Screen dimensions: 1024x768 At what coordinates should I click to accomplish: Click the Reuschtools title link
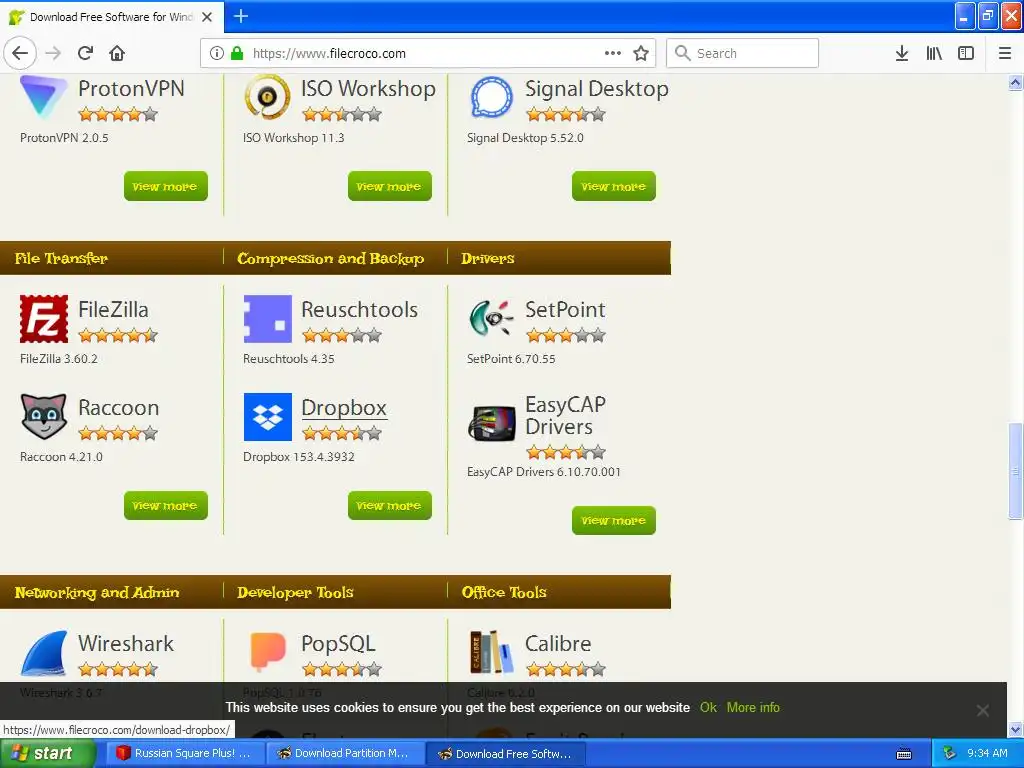(359, 310)
